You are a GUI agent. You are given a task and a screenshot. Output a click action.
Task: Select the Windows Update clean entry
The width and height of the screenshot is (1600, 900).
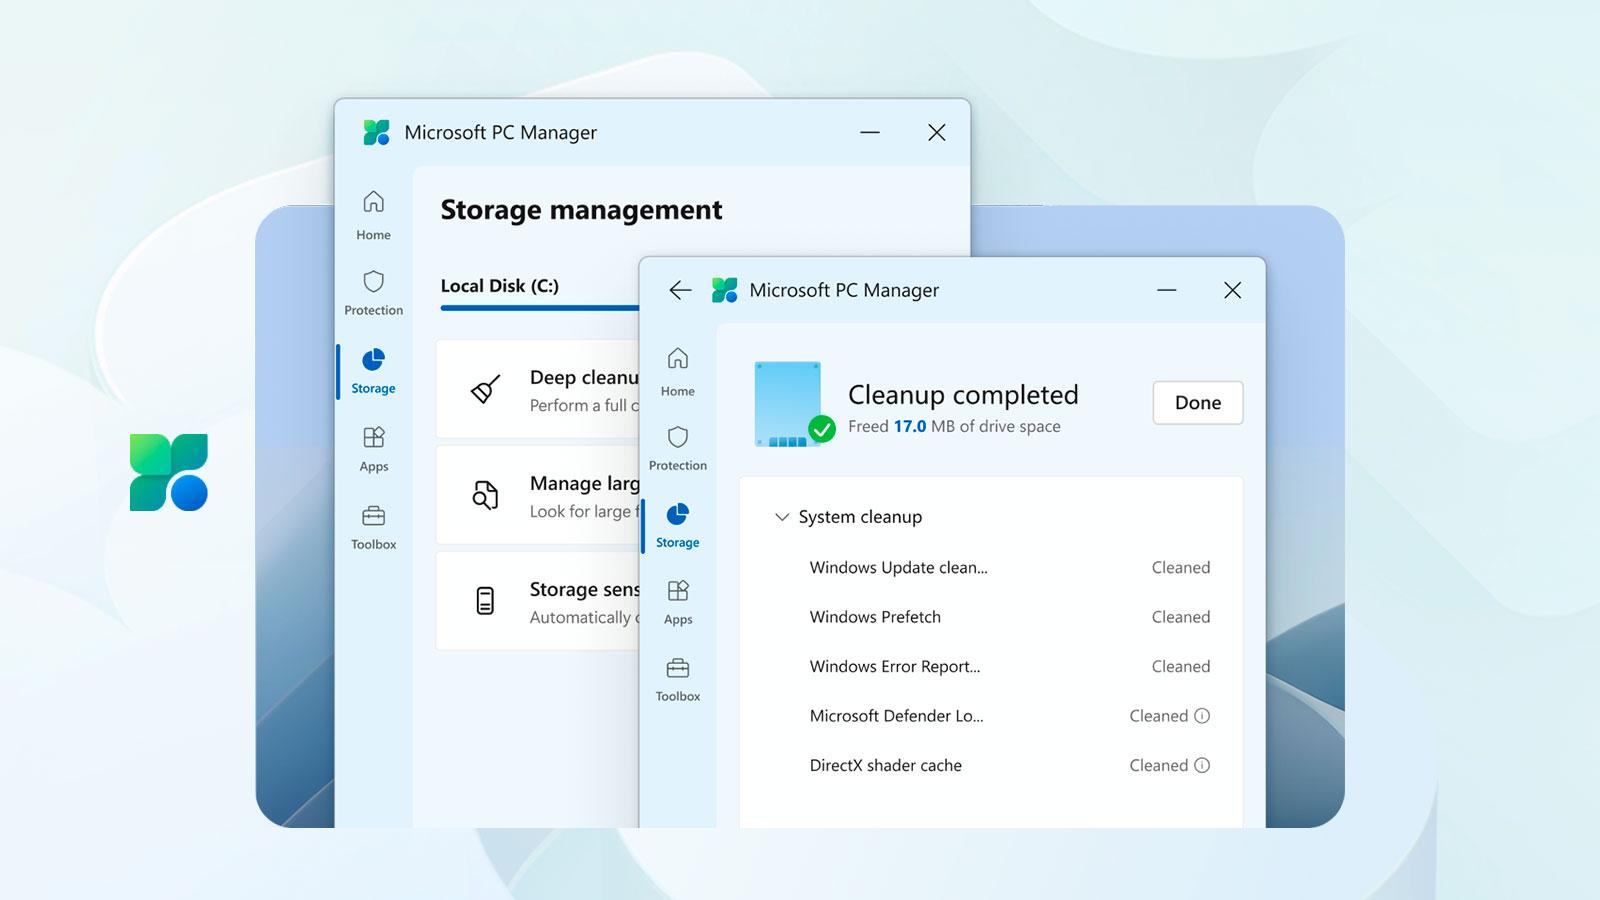click(x=897, y=567)
